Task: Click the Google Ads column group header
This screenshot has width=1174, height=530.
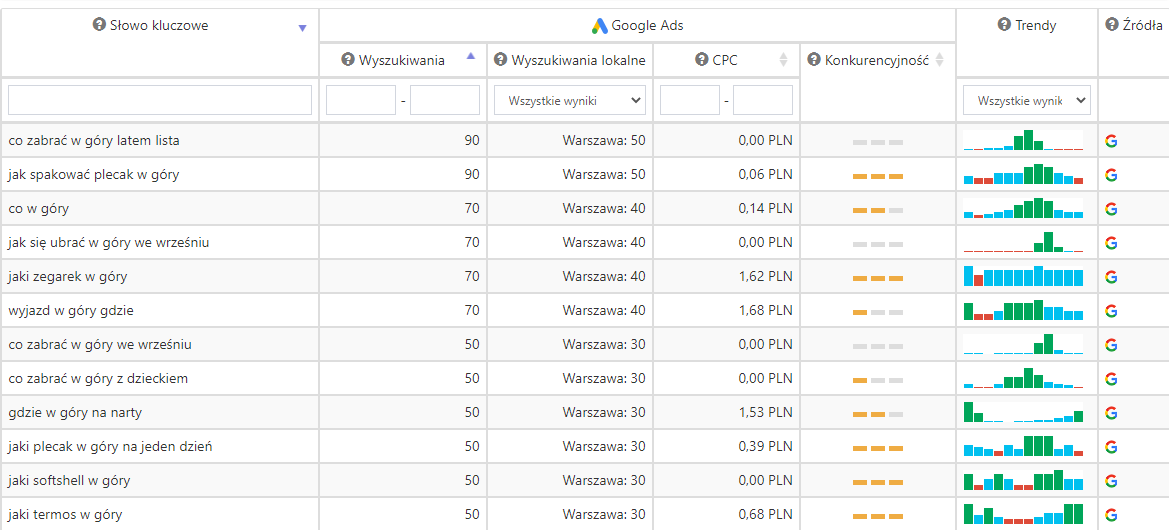Action: 637,25
